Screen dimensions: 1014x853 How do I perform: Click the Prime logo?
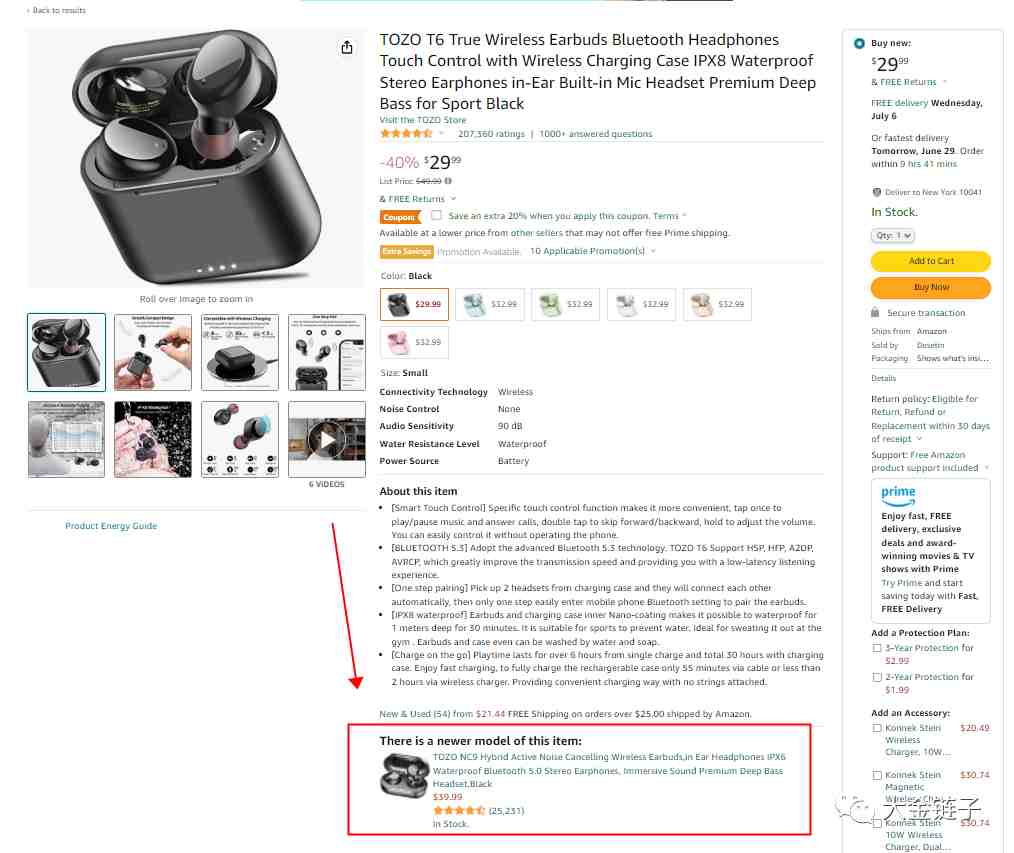(x=898, y=495)
